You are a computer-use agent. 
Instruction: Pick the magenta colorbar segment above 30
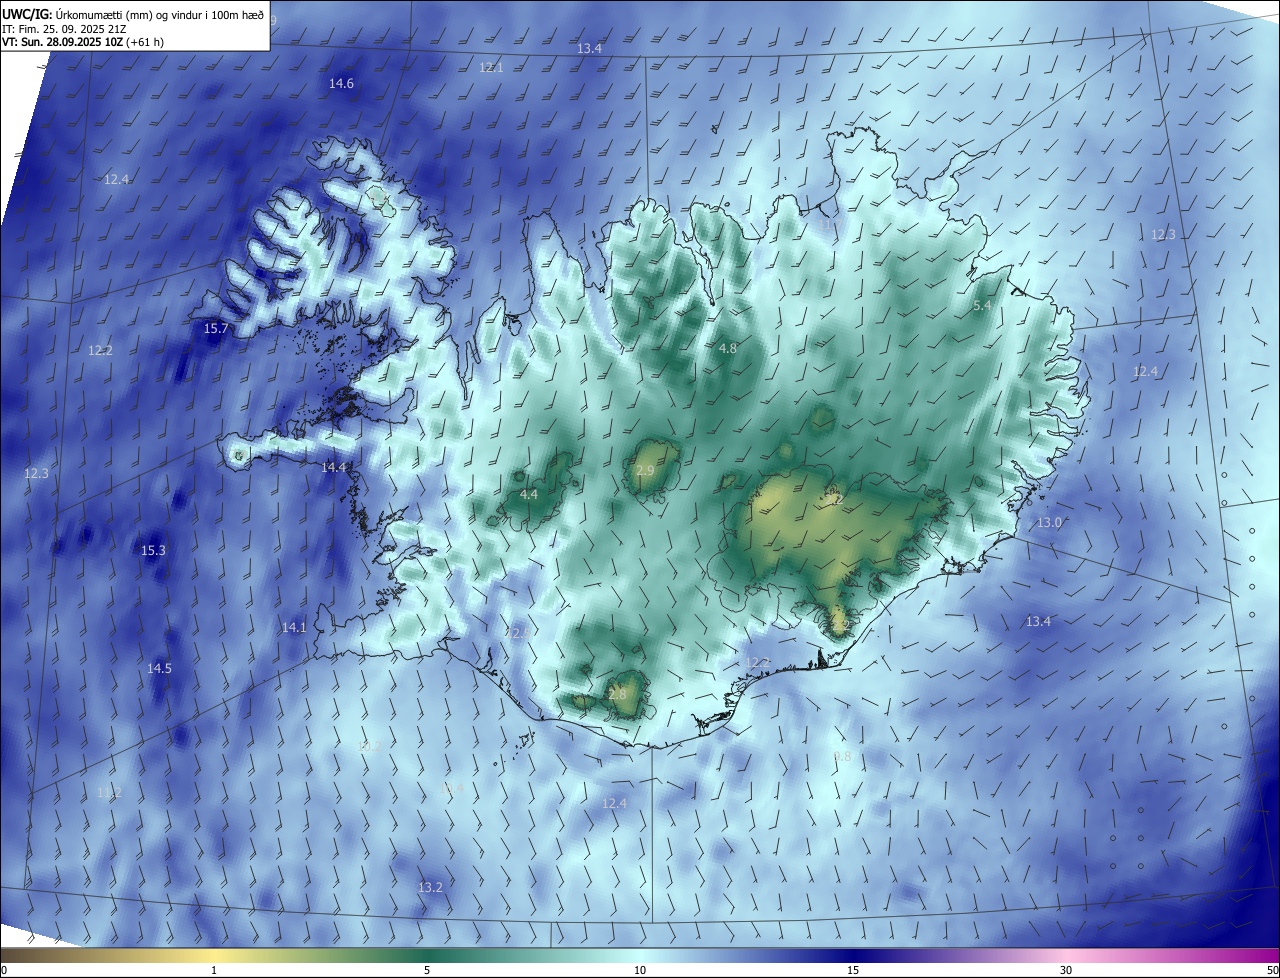[x=1066, y=955]
